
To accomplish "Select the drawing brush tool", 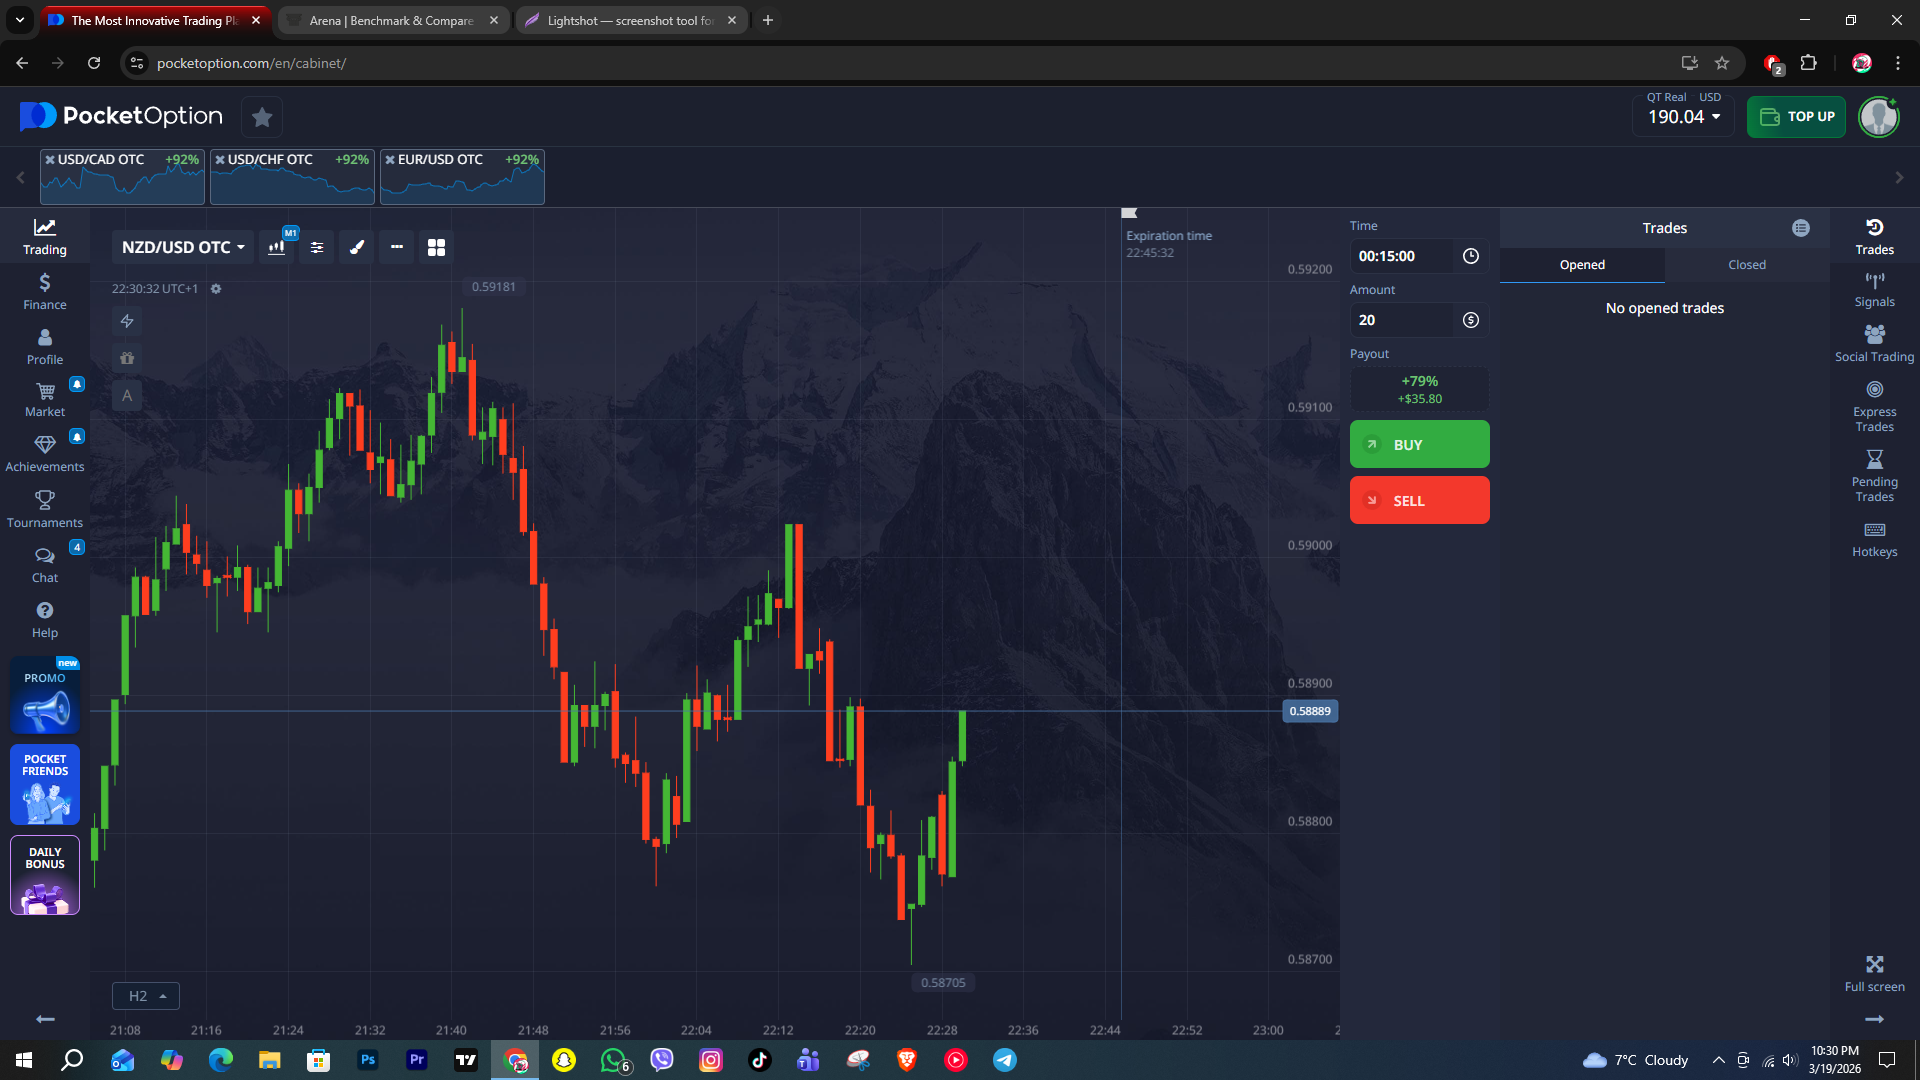I will point(357,247).
